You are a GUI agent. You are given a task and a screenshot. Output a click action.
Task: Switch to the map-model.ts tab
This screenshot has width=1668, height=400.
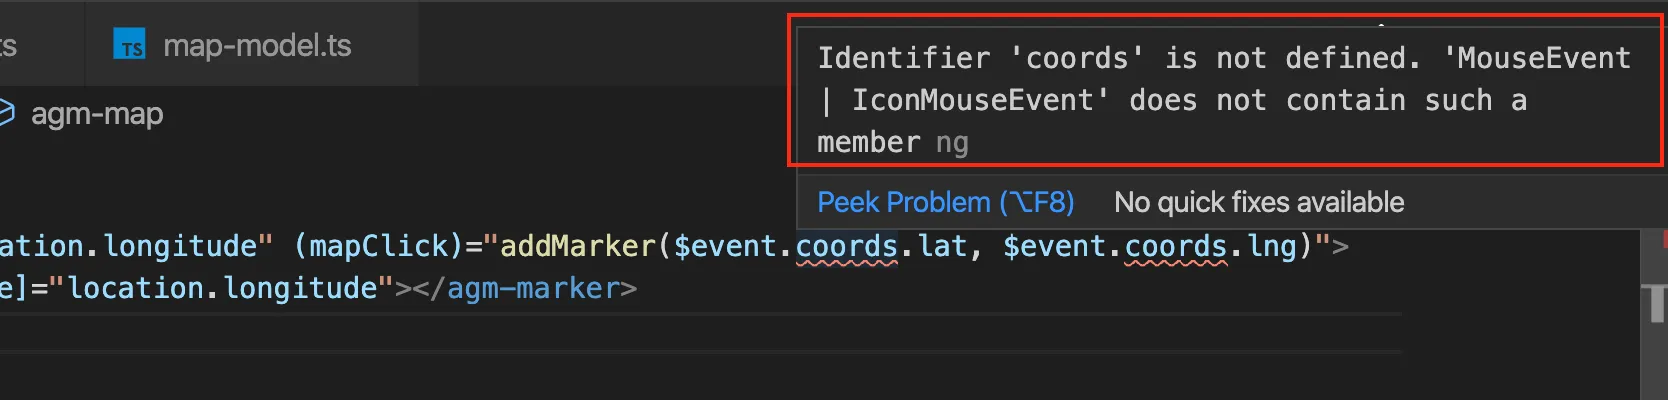(x=256, y=46)
